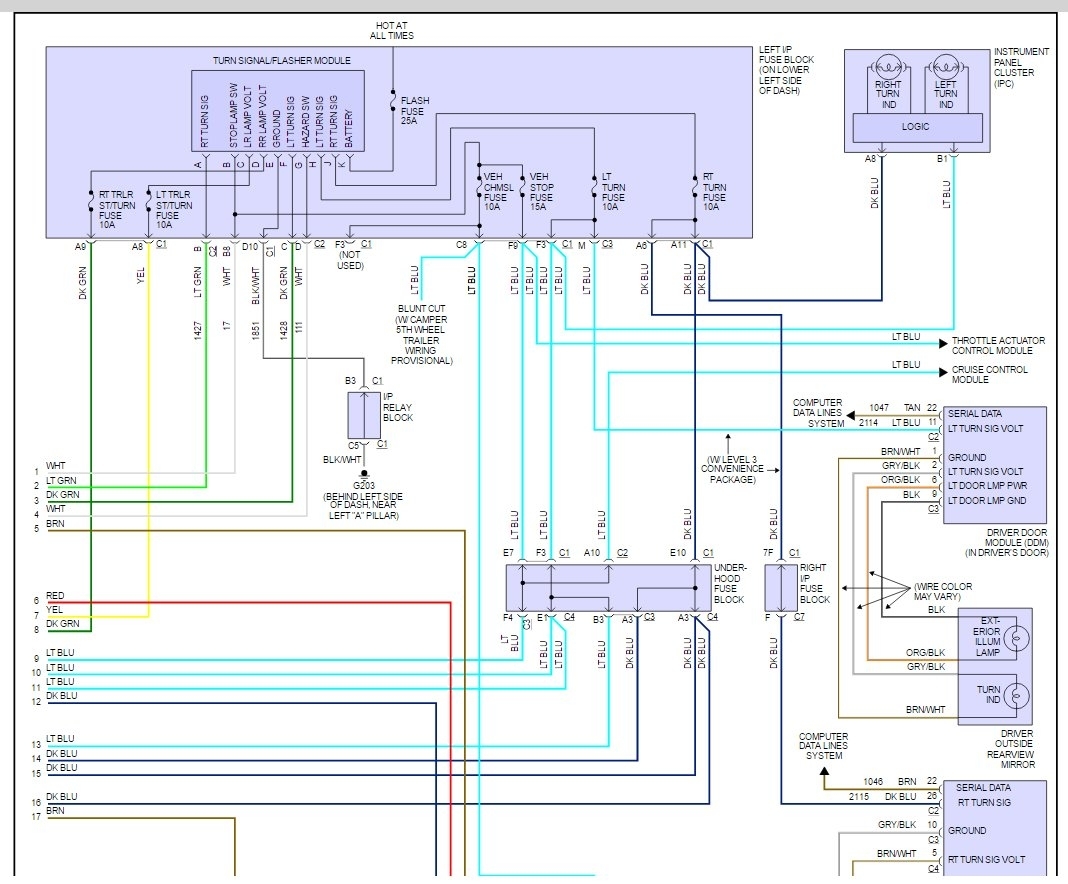Click the Blunt Cut wiring note
This screenshot has width=1068, height=884.
(x=421, y=334)
